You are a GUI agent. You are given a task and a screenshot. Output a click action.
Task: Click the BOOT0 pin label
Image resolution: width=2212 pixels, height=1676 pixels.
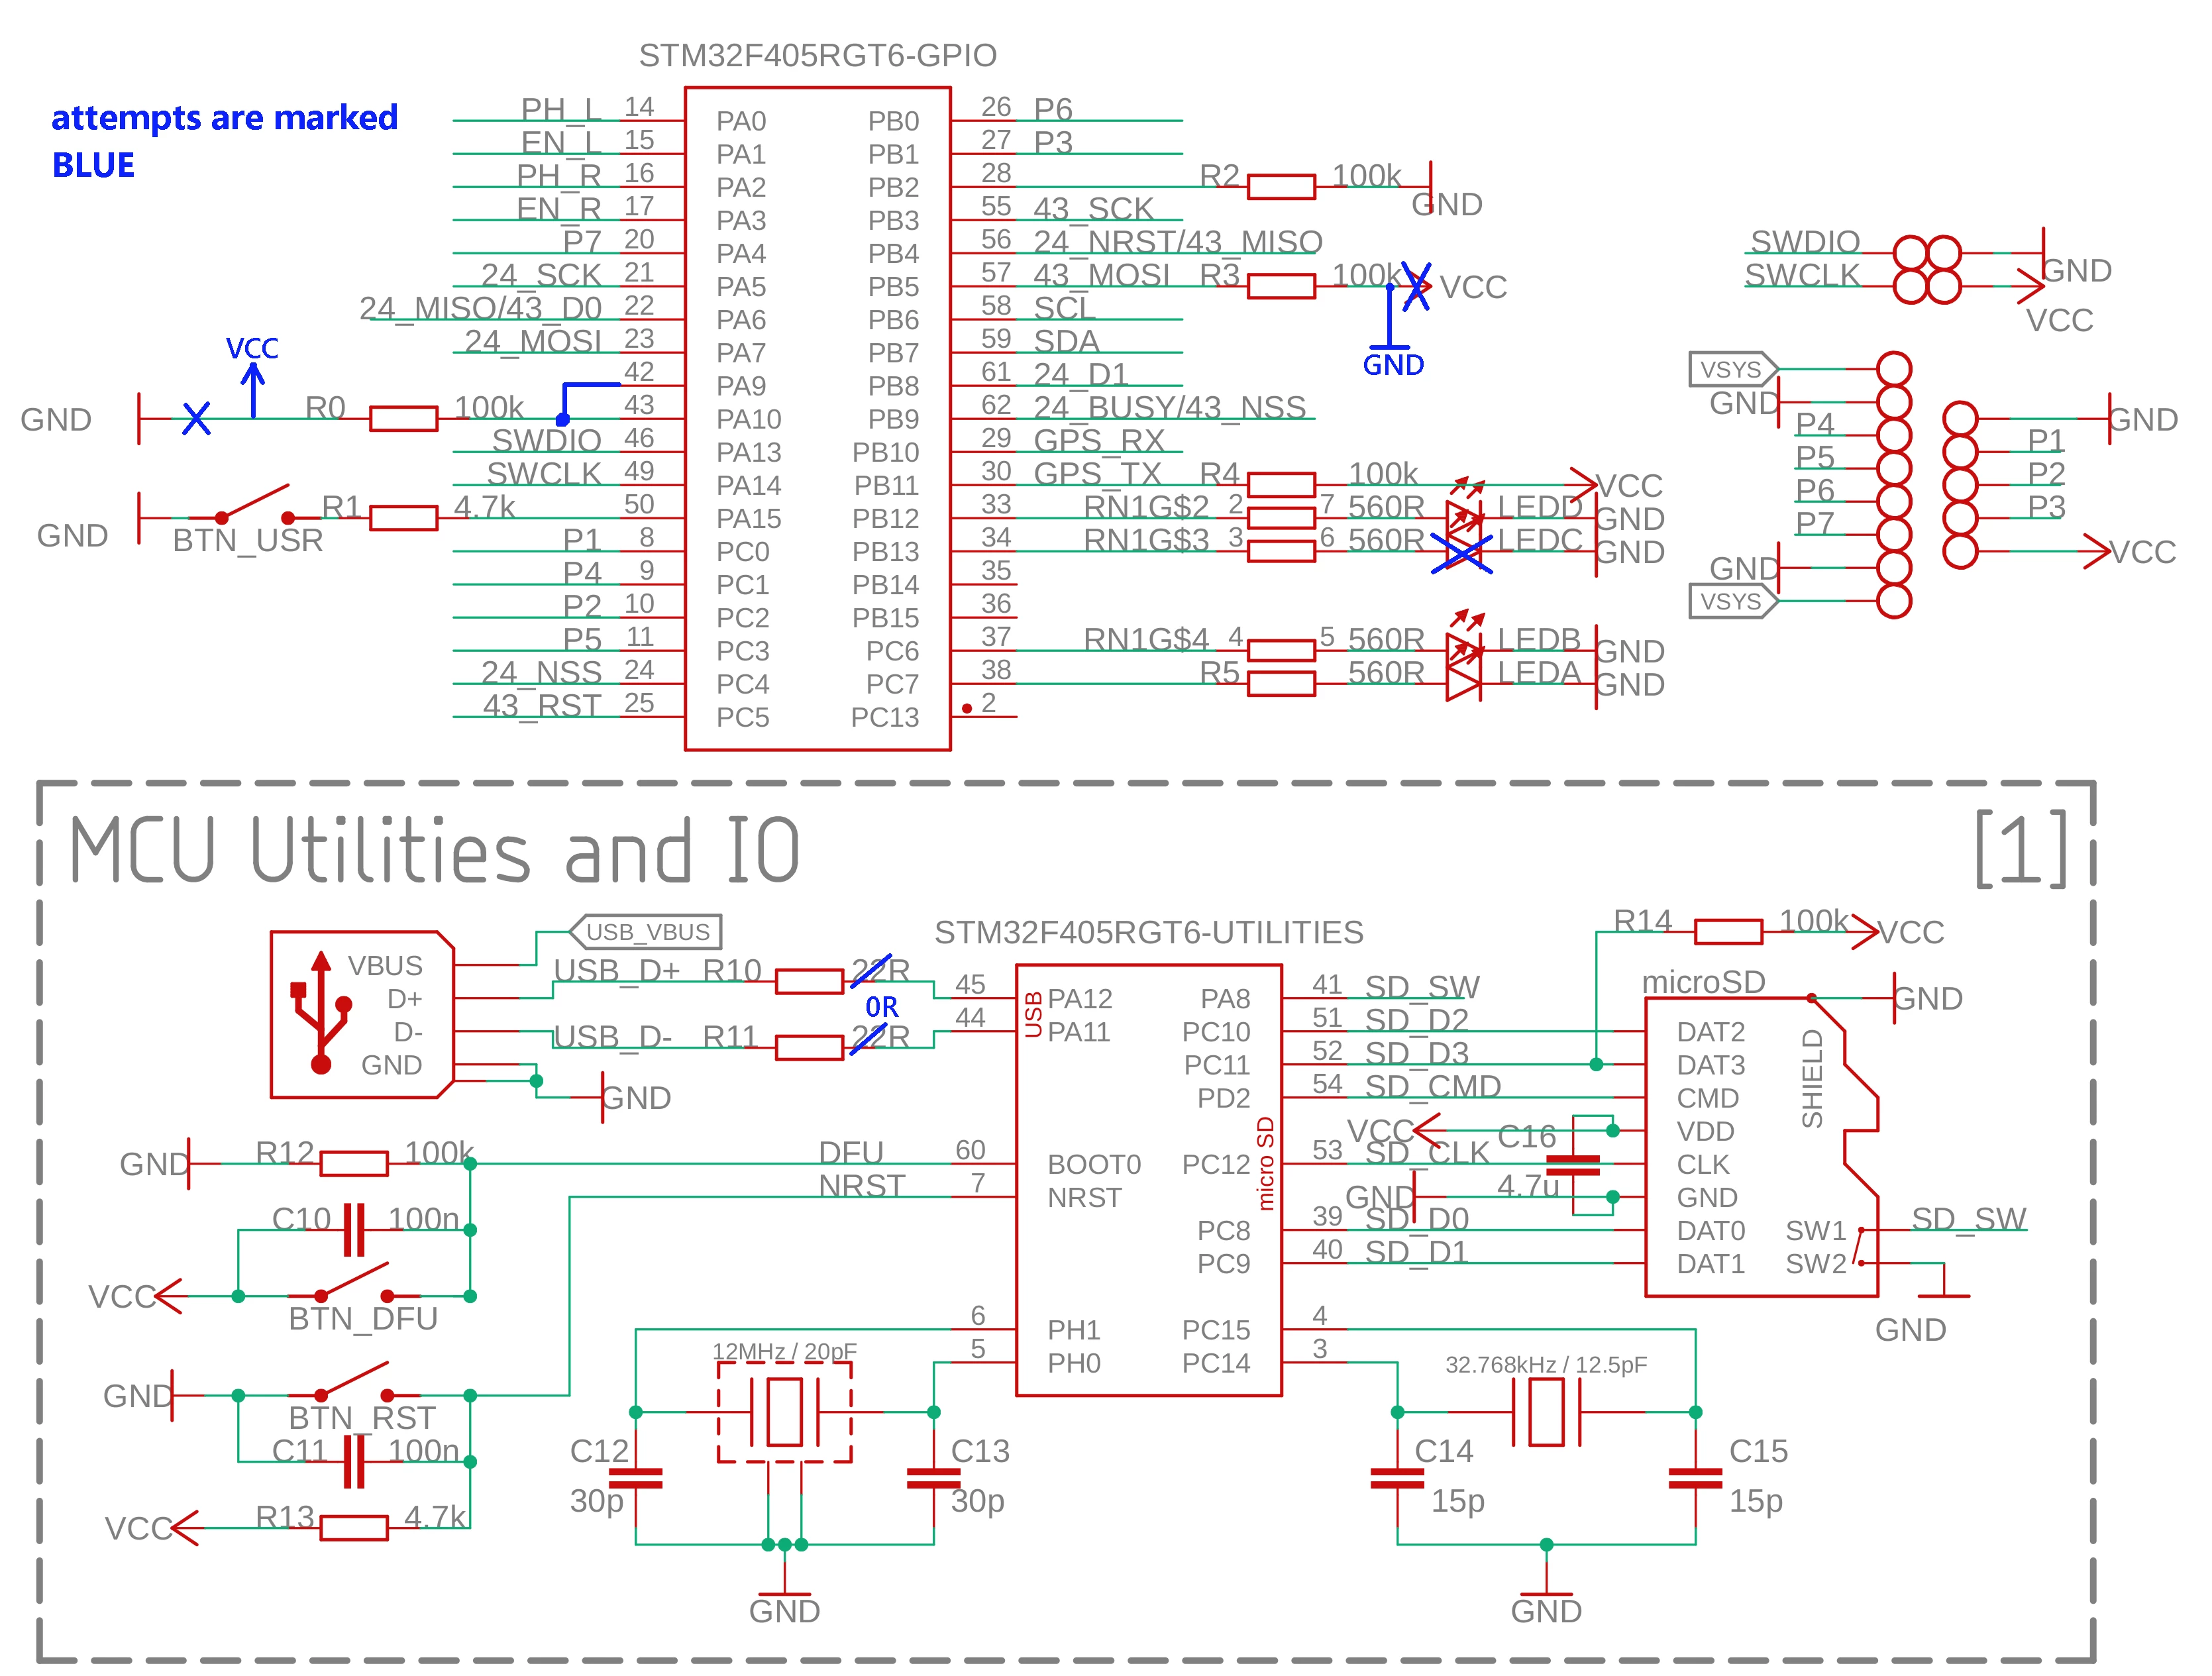pos(1094,1165)
